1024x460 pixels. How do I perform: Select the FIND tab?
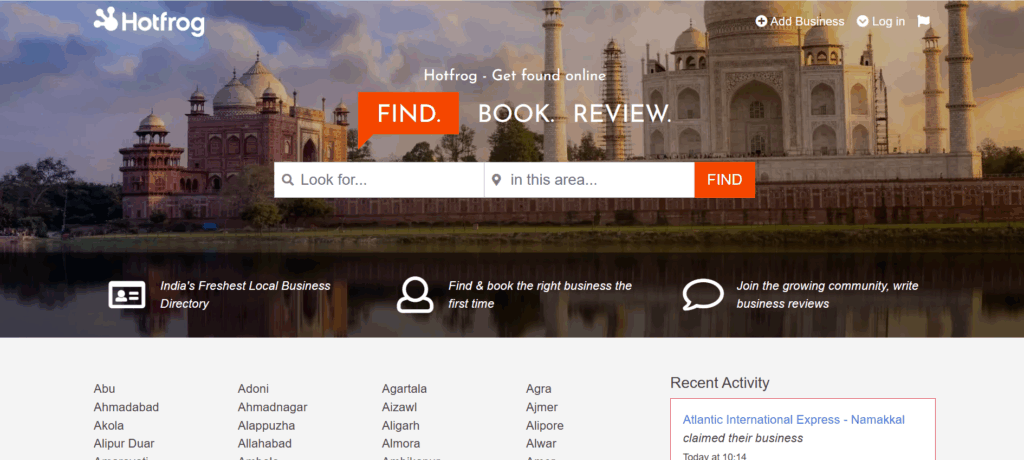pyautogui.click(x=408, y=113)
